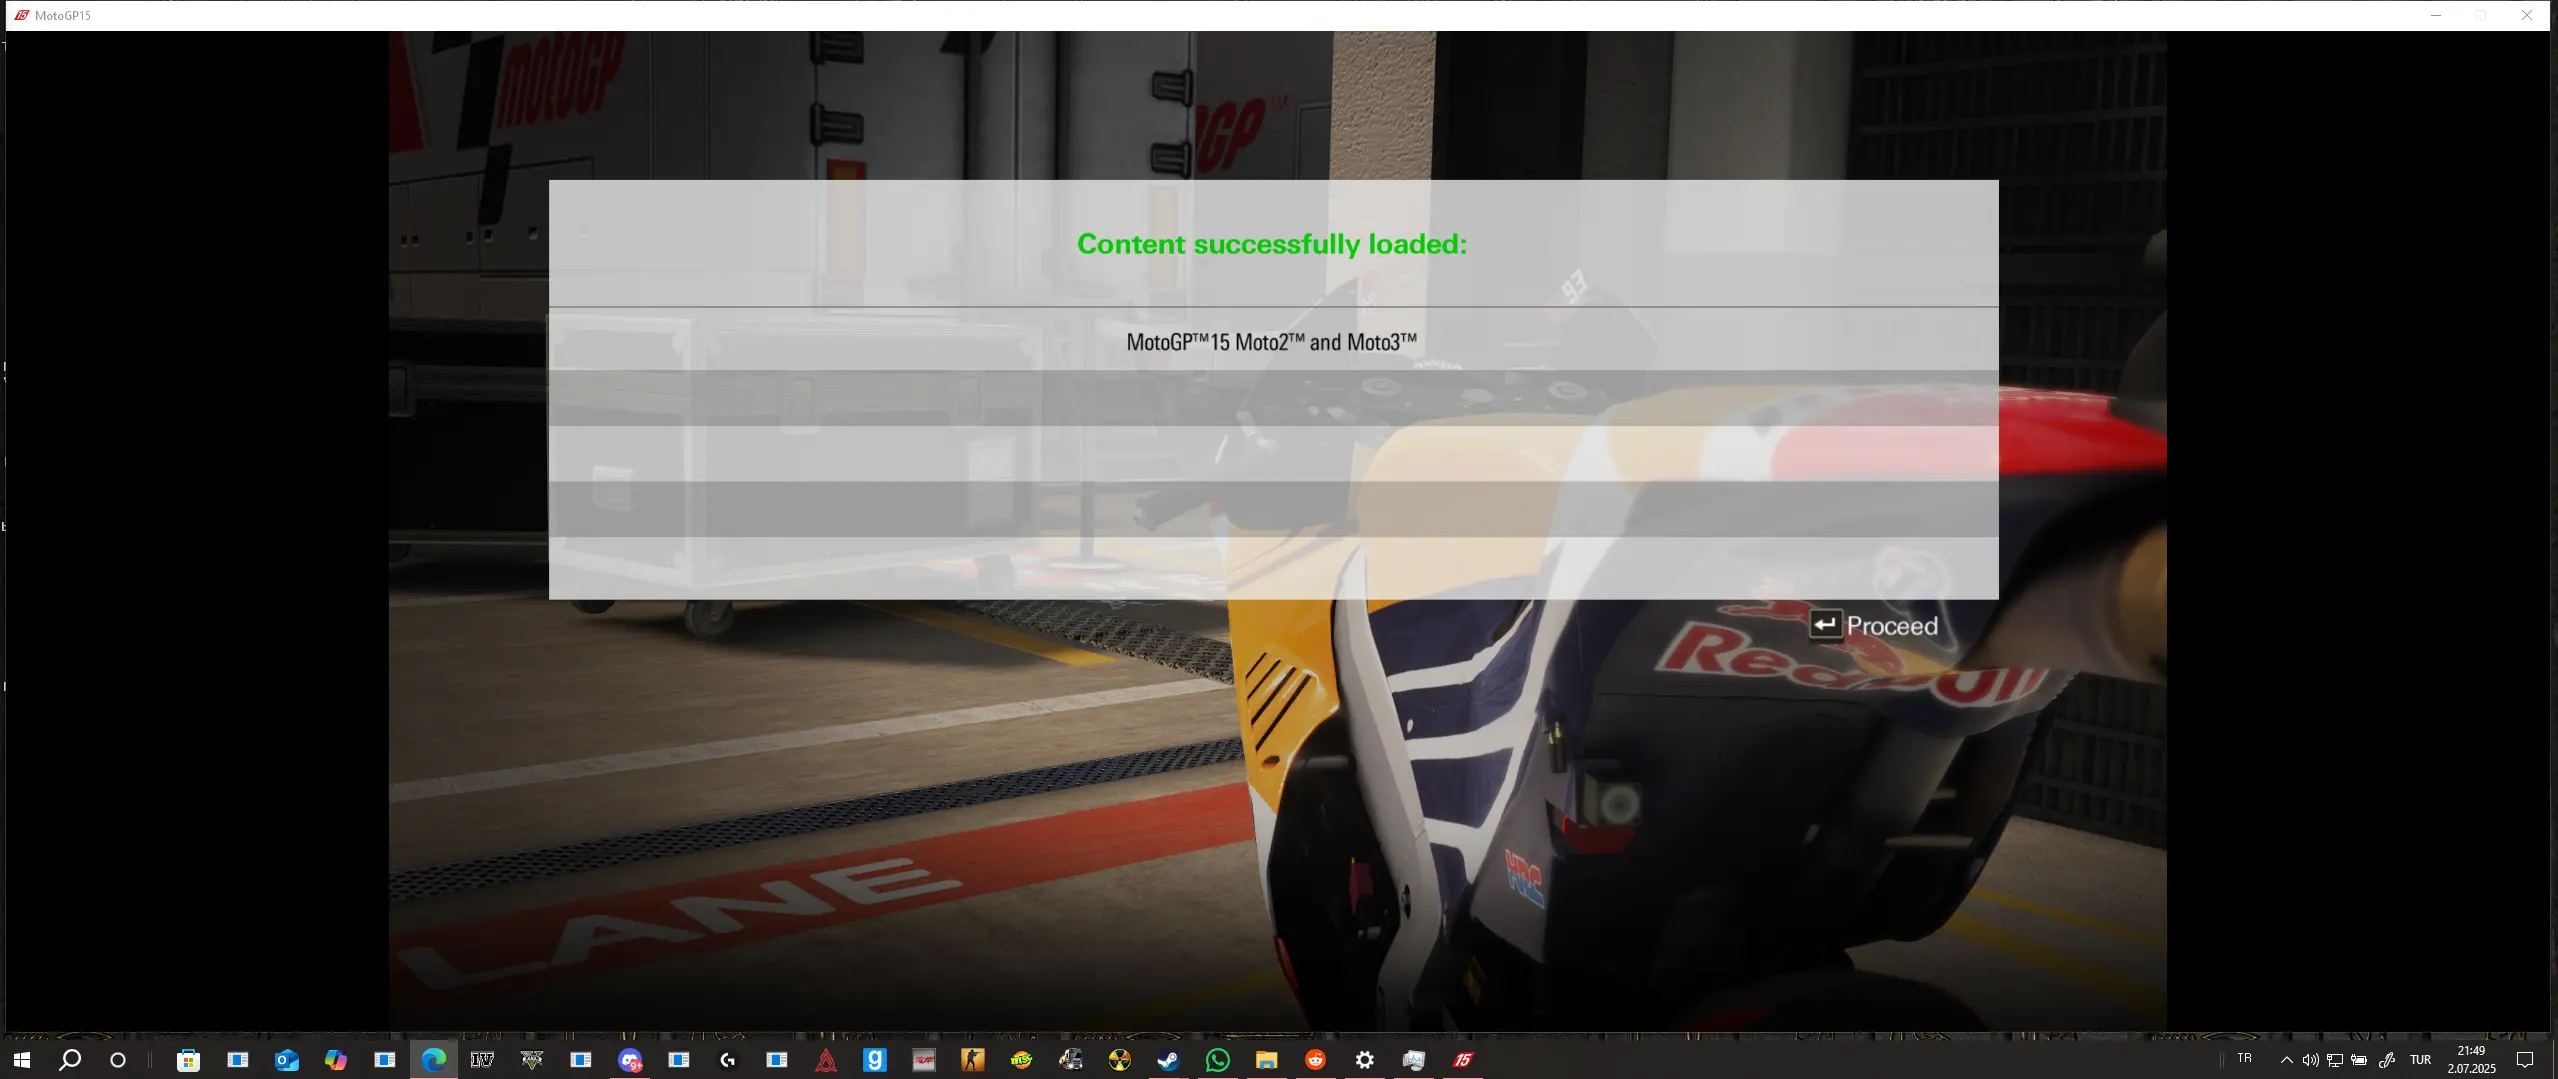Open Discord from the taskbar
Screen dimensions: 2558x1079
(x=630, y=1060)
